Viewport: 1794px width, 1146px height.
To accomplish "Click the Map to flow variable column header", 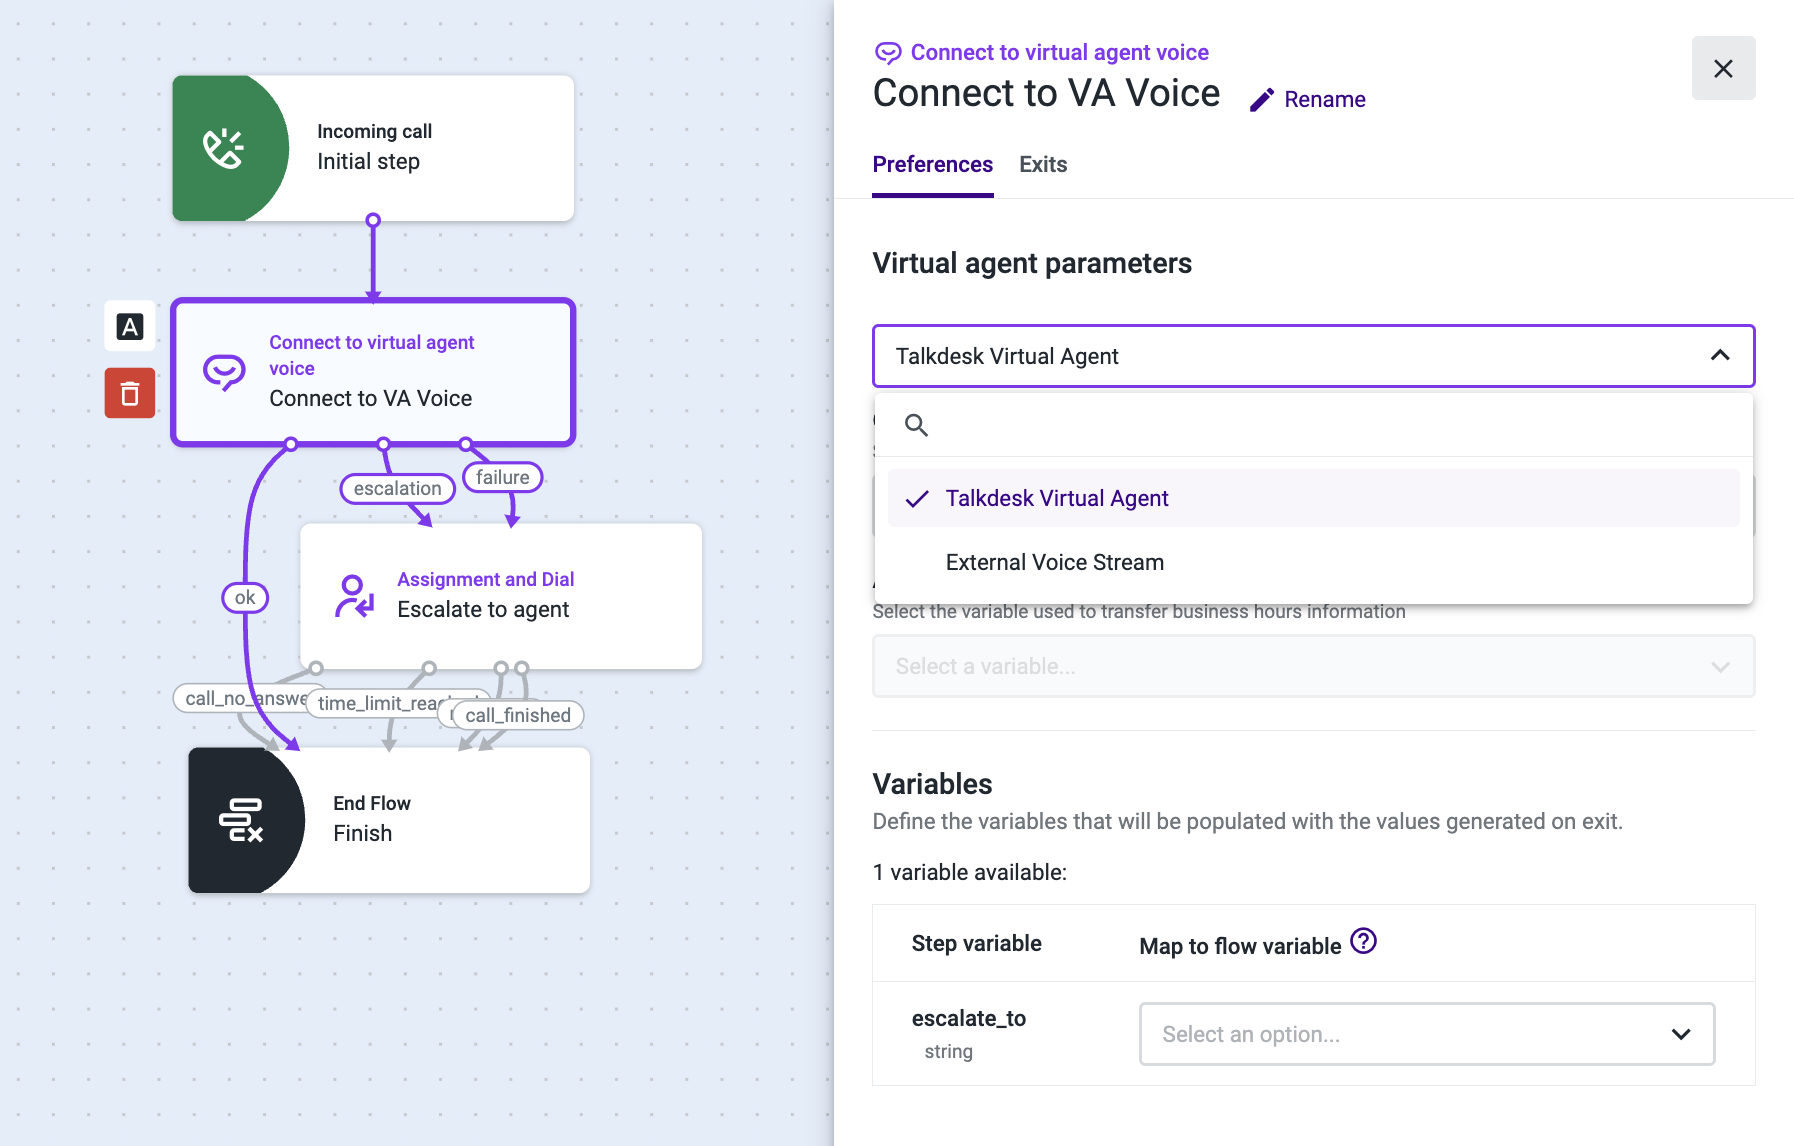I will click(x=1240, y=946).
